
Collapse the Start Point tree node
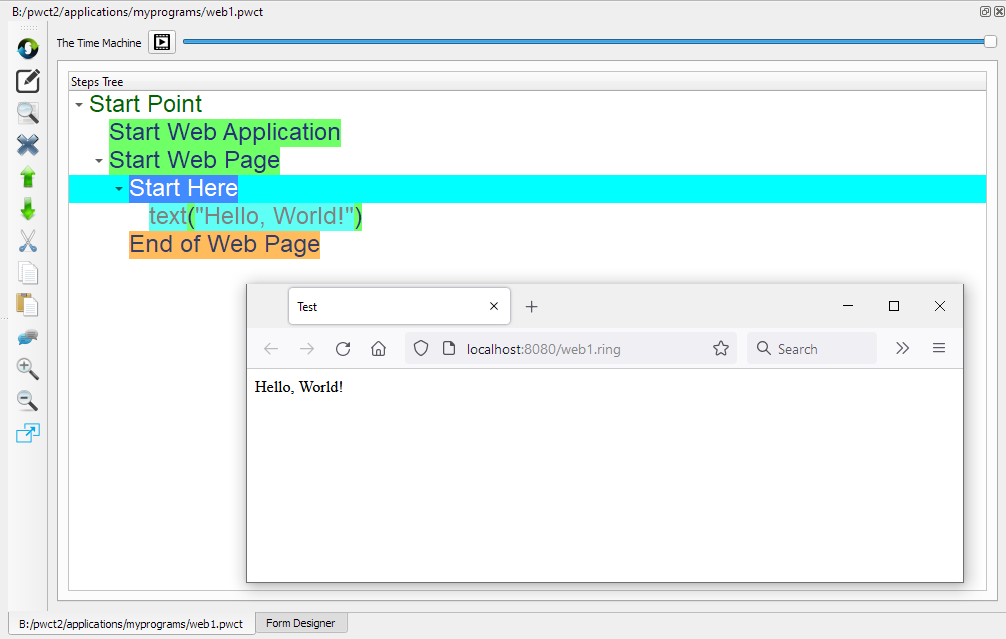(x=79, y=105)
